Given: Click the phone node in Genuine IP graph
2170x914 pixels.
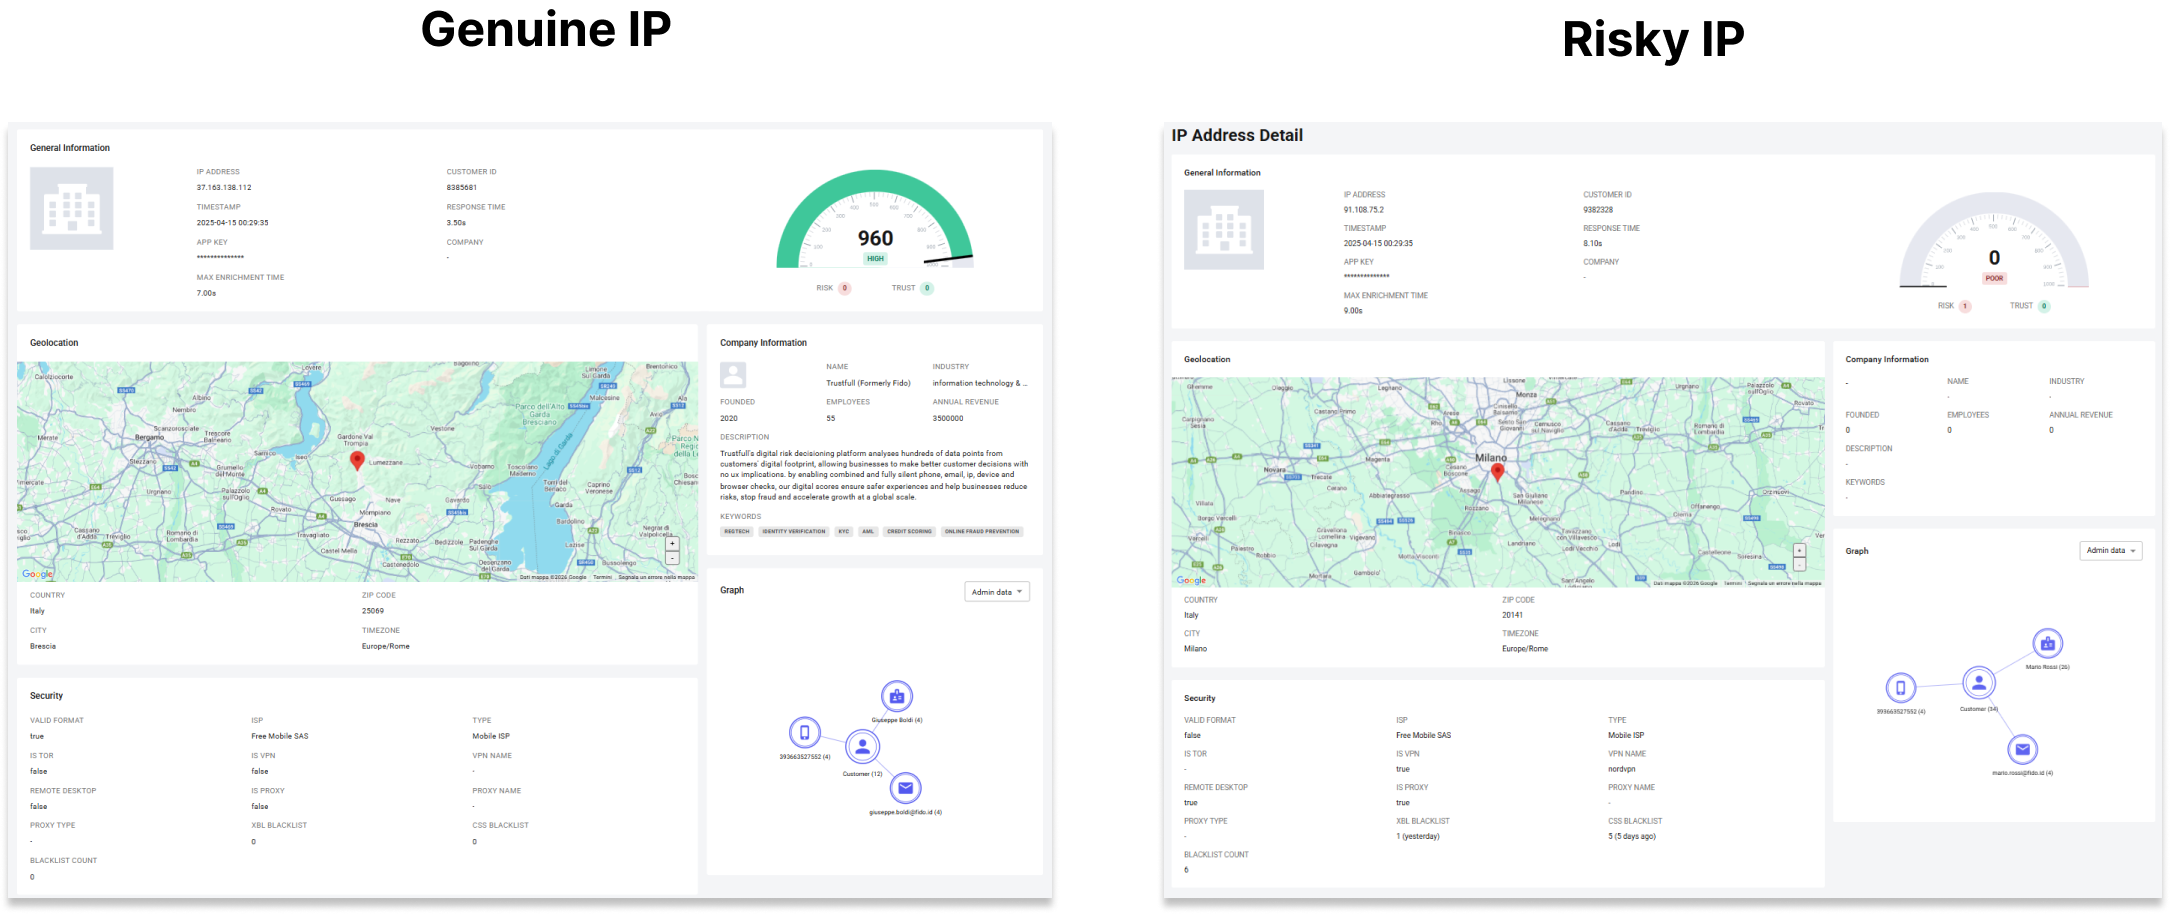Looking at the screenshot, I should (x=804, y=733).
